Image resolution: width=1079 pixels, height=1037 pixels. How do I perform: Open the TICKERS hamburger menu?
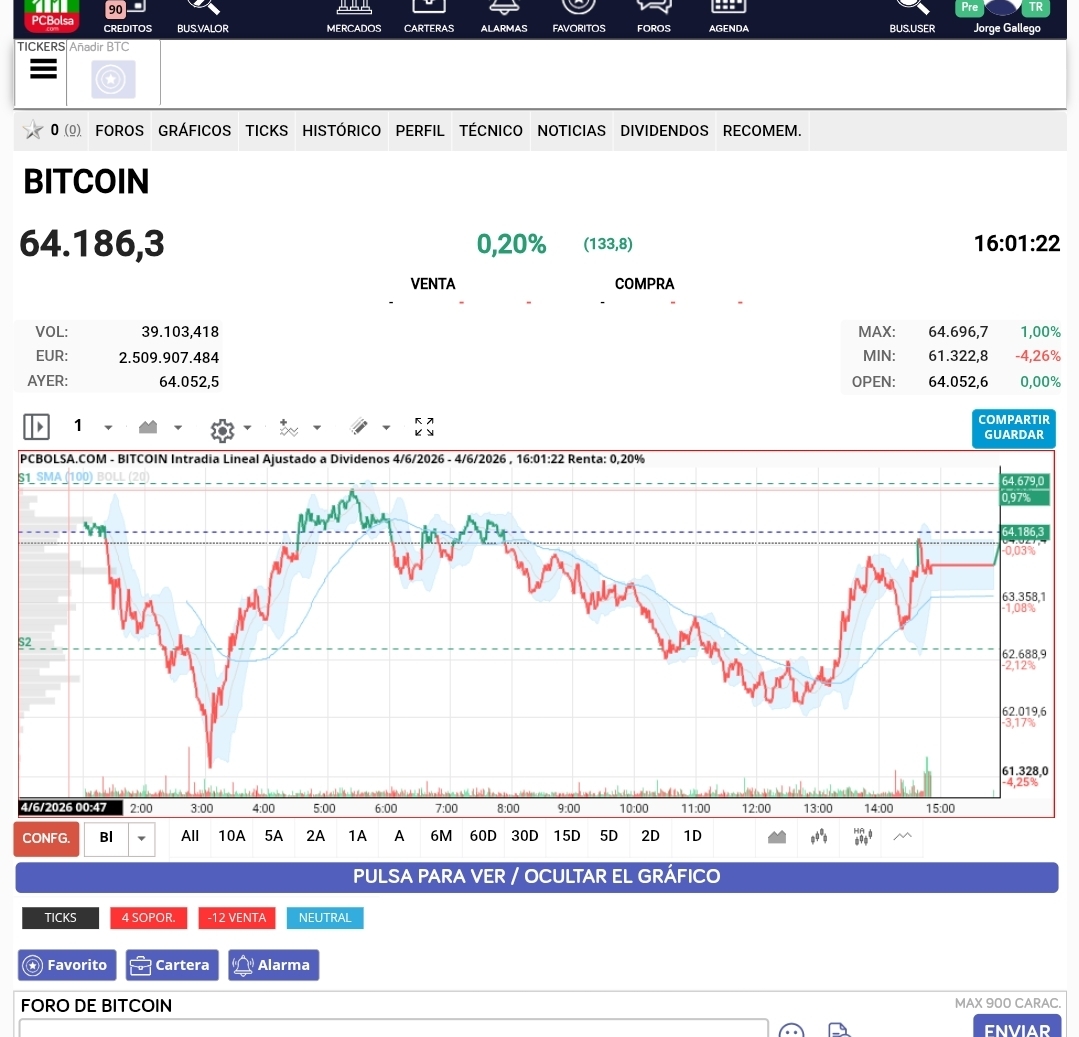tap(43, 69)
